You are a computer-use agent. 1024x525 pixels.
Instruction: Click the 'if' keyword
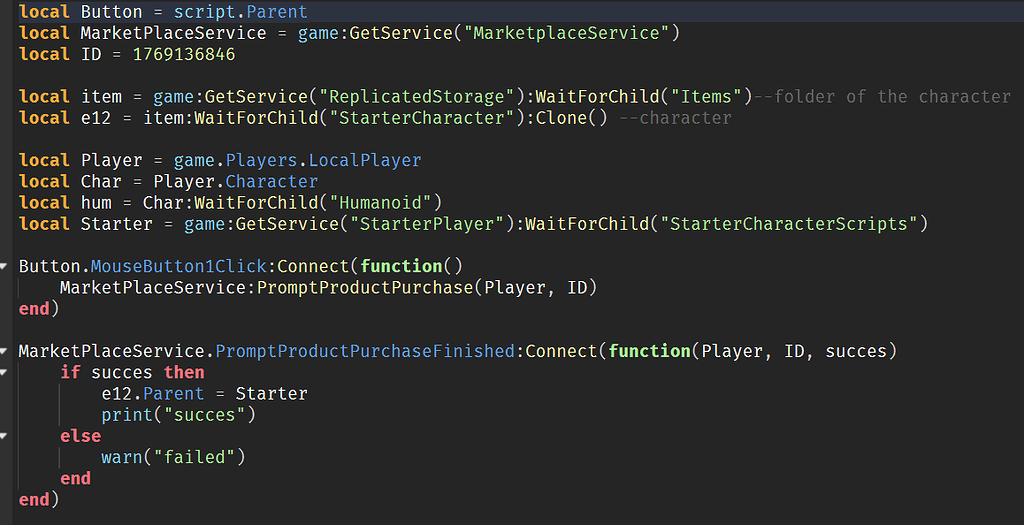click(x=70, y=372)
